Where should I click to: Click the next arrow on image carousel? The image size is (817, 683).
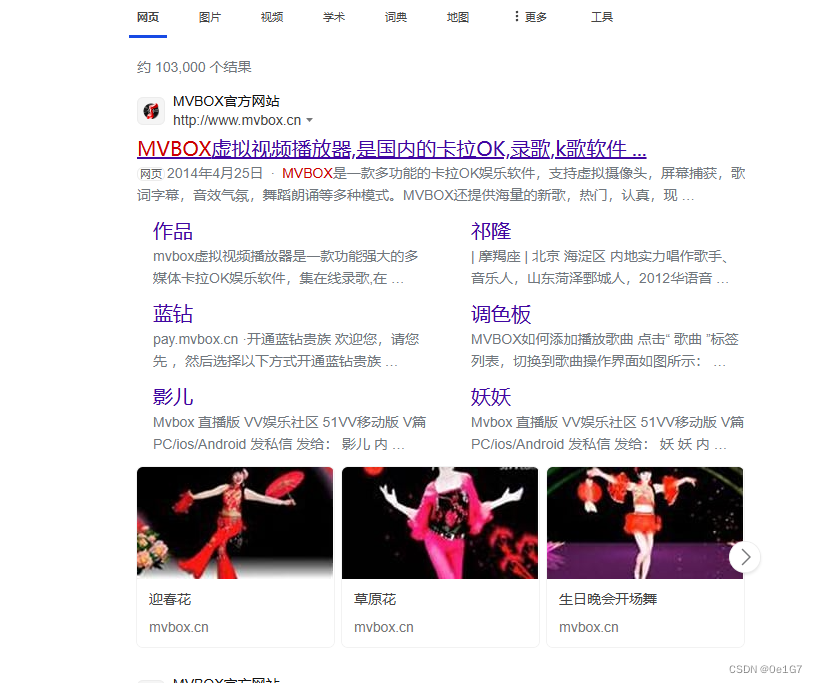[745, 557]
